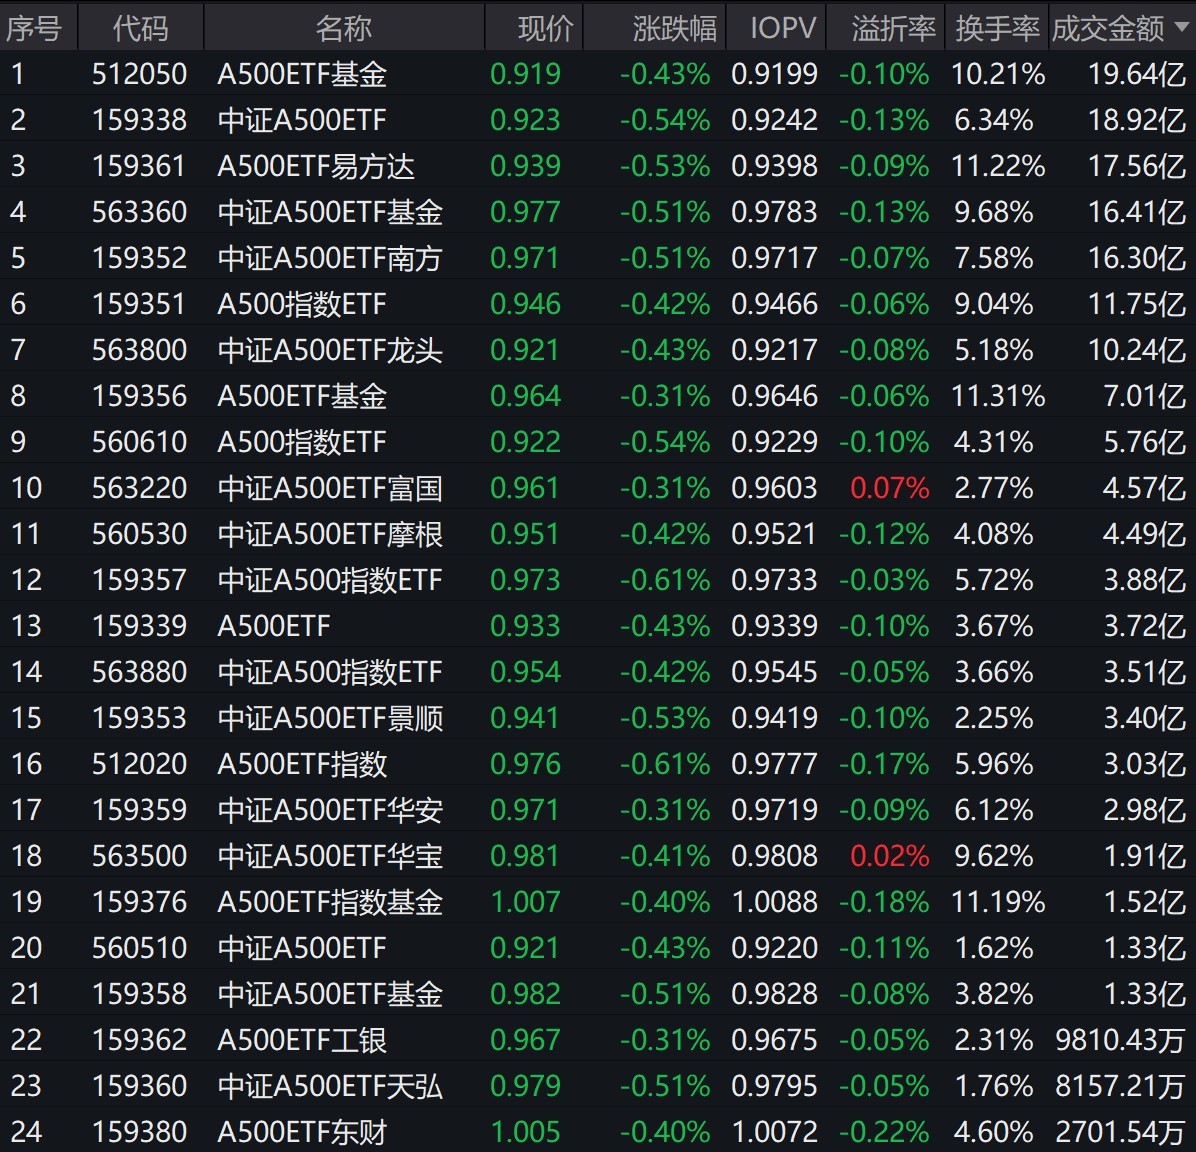1196x1152 pixels.
Task: Open 中证A500ETF天弘 row
Action: coord(598,1086)
